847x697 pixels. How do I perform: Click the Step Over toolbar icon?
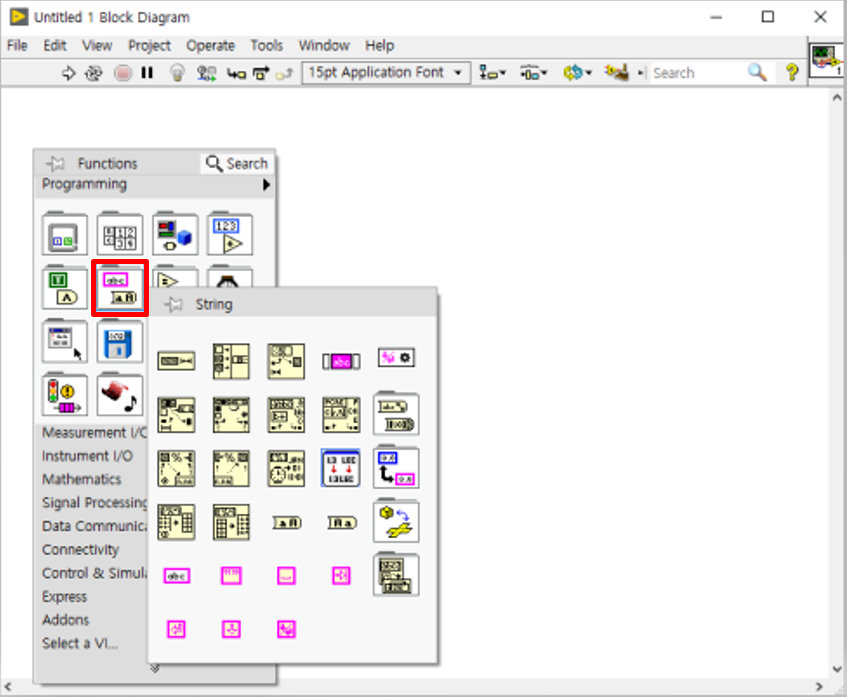click(x=261, y=73)
